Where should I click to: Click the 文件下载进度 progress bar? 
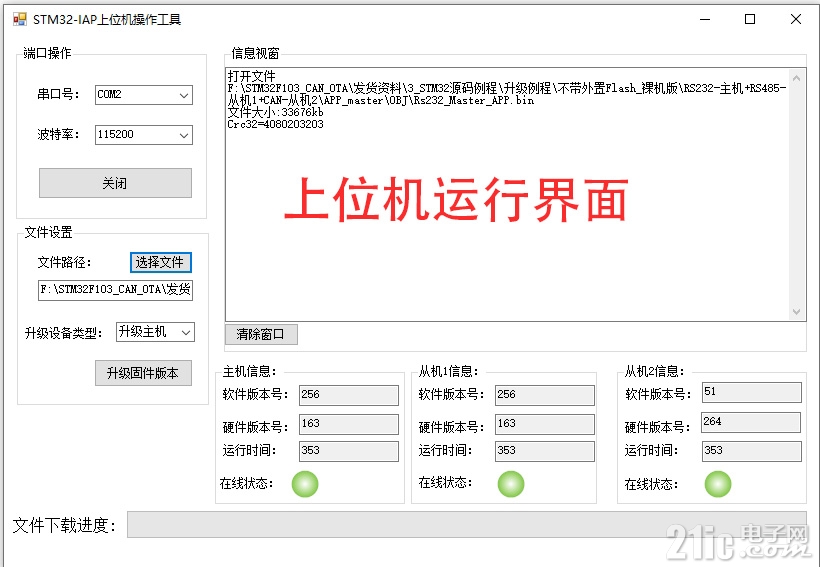coord(466,525)
